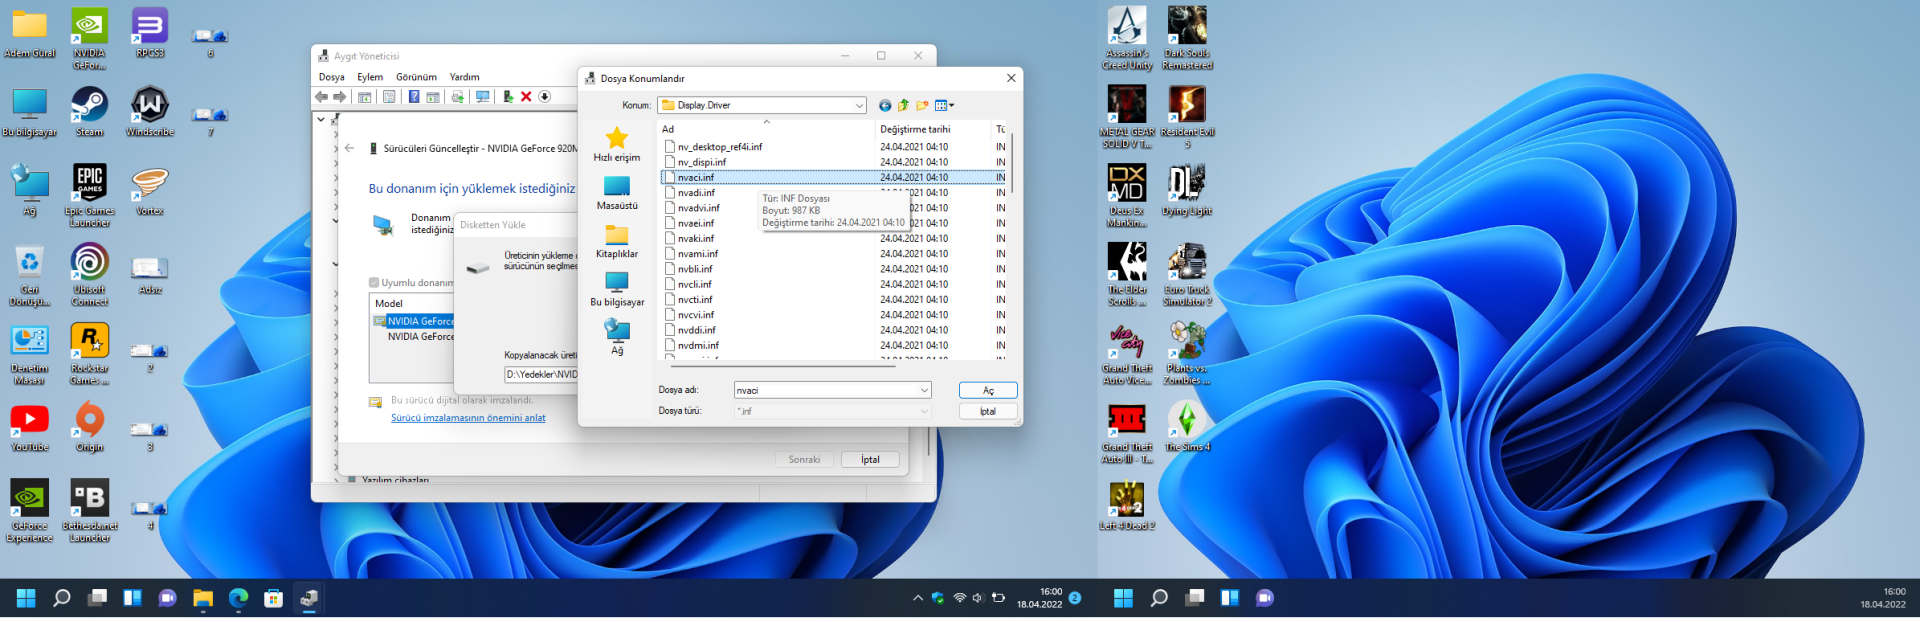The image size is (1920, 622).
Task: Click blue question mark Help toolbar icon
Action: tap(413, 97)
